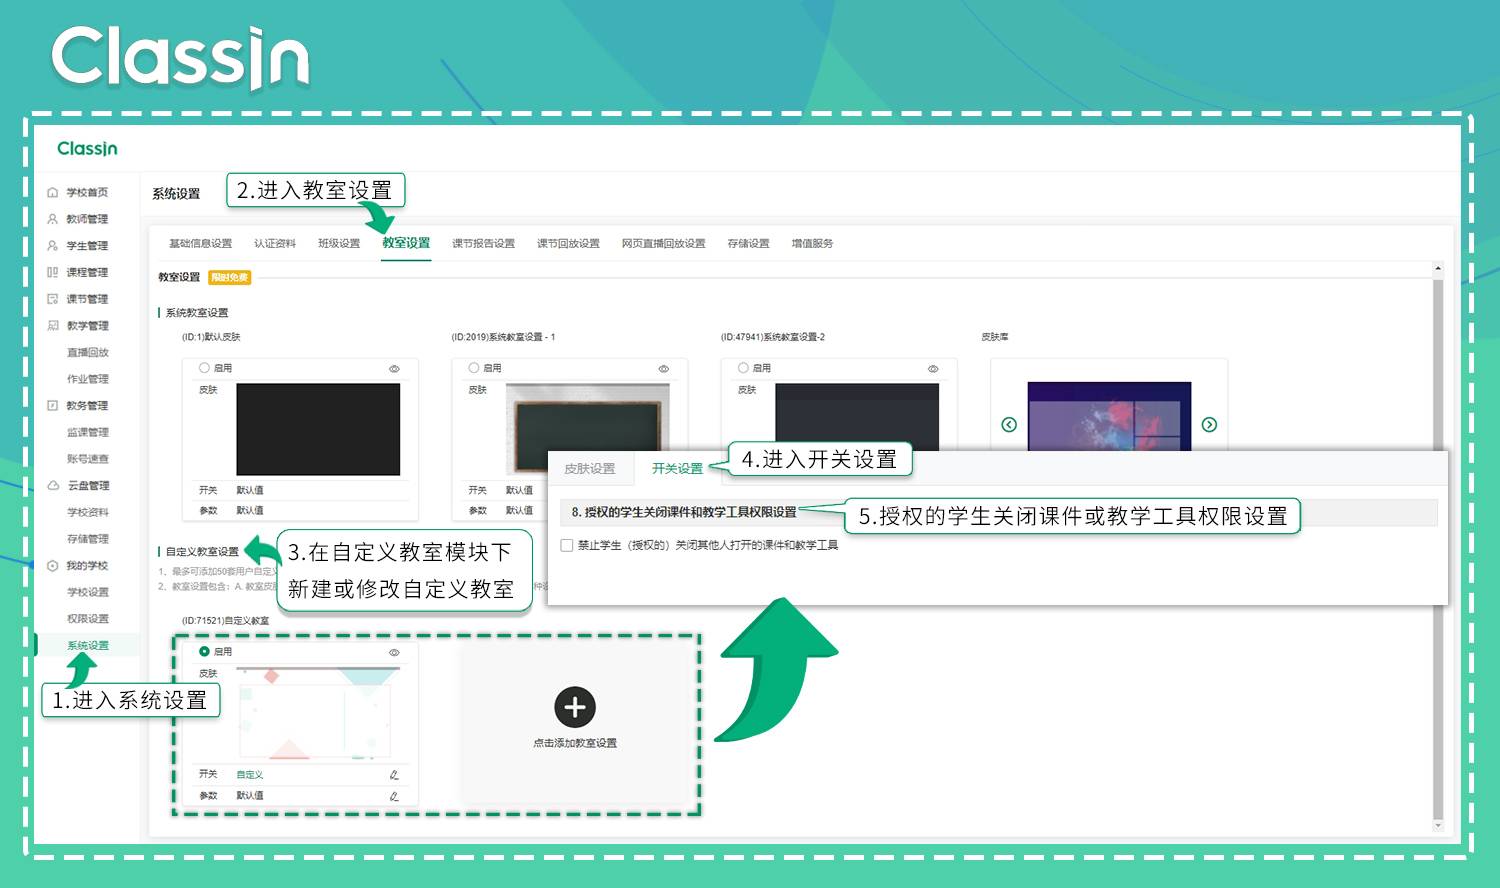Click the 默认皮肤 black skin thumbnail
This screenshot has width=1500, height=888.
click(318, 430)
